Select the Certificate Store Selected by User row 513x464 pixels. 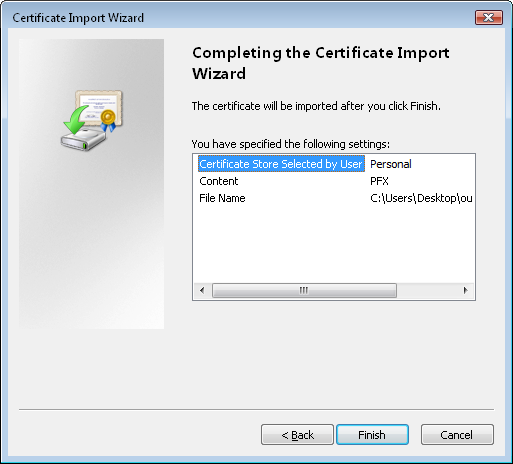[281, 164]
